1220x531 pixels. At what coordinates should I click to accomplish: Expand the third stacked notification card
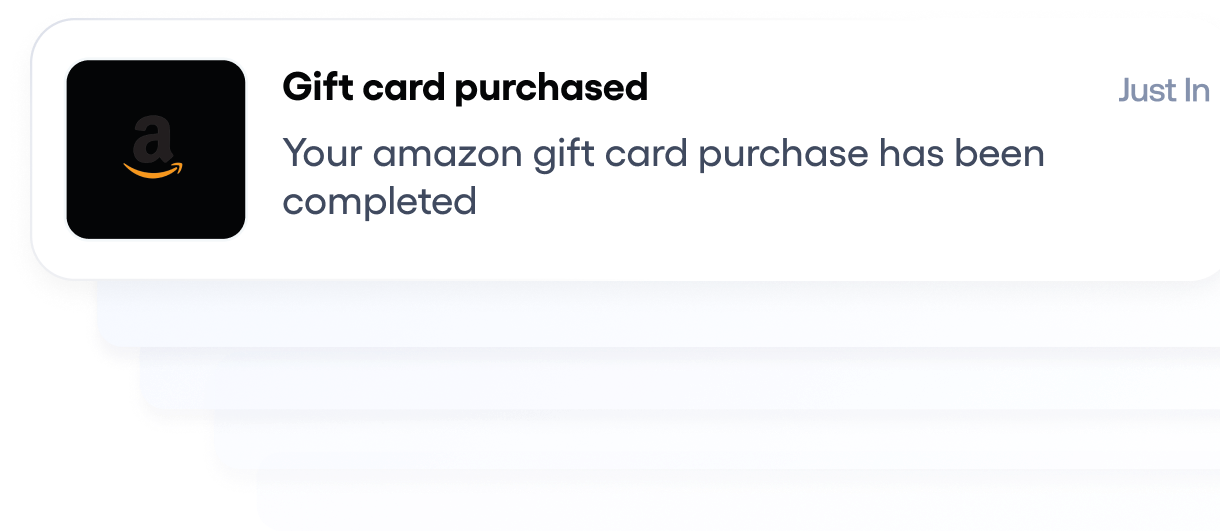pyautogui.click(x=680, y=379)
